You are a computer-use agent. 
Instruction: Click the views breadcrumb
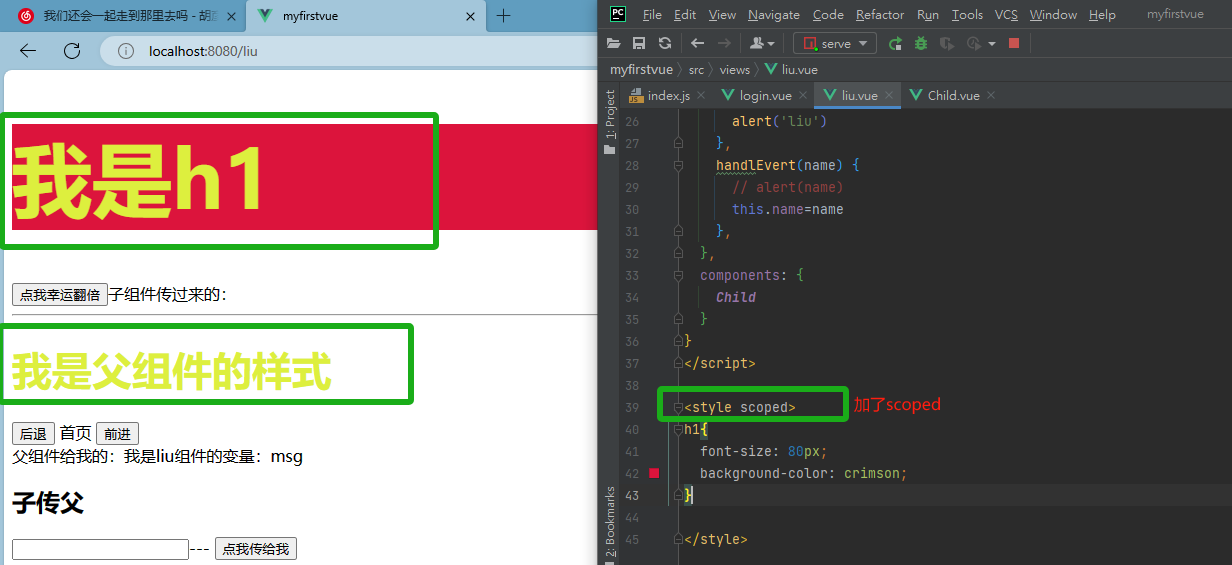(x=734, y=70)
